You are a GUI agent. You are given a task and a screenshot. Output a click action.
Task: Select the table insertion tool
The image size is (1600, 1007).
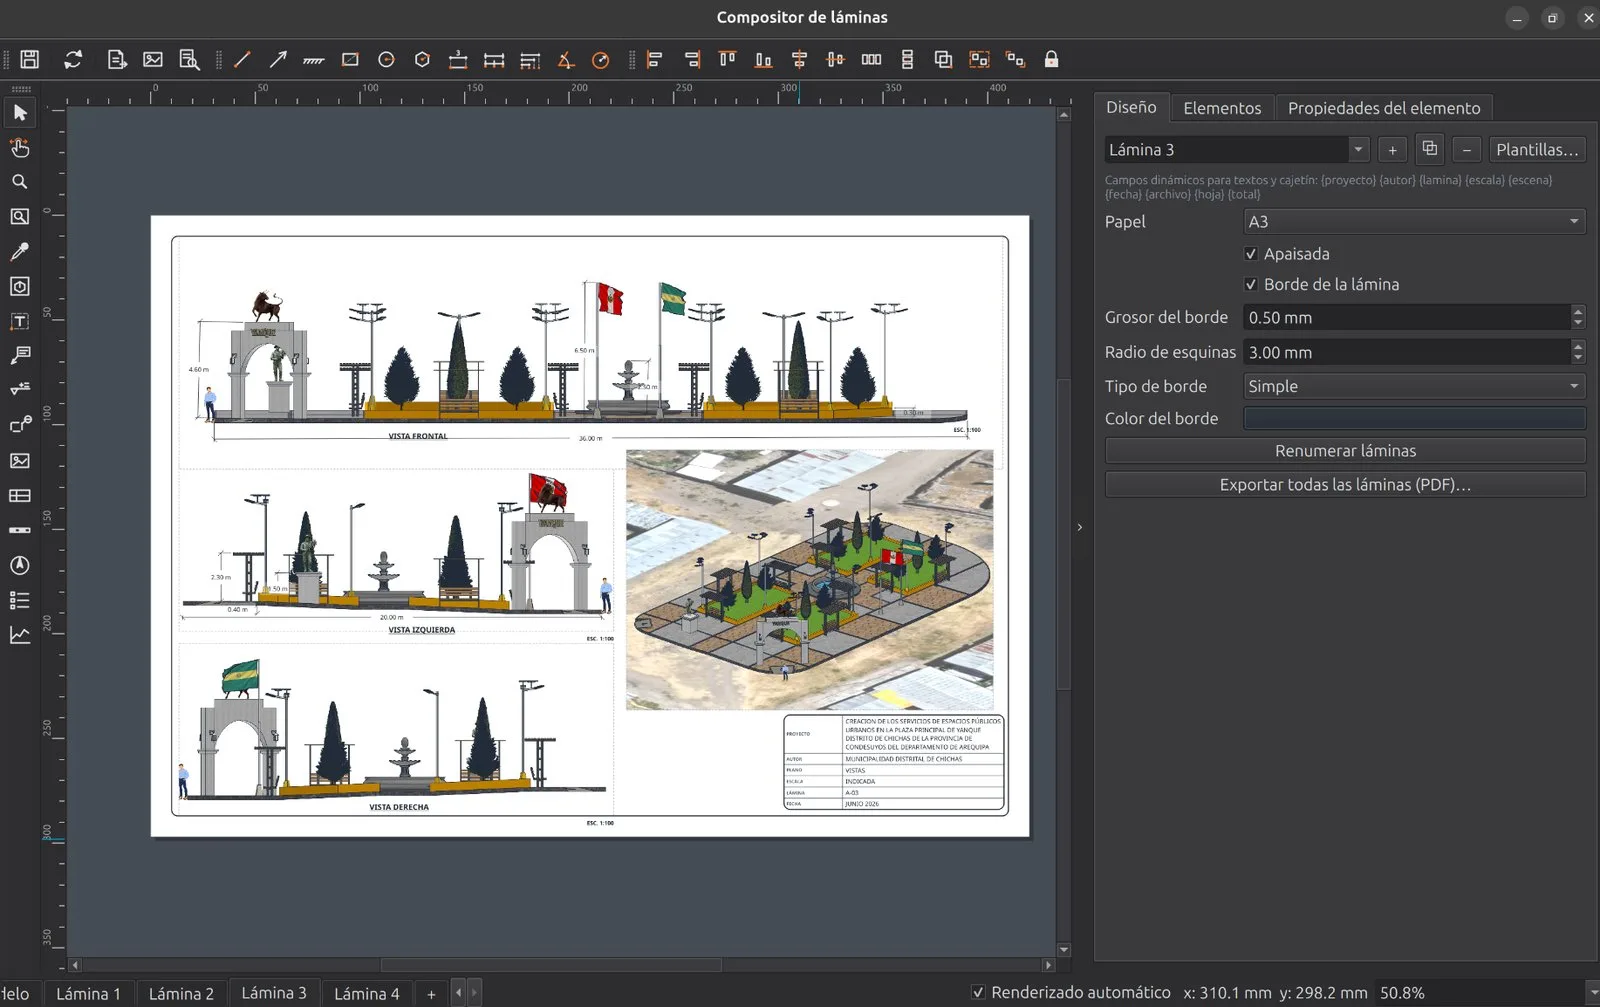pyautogui.click(x=20, y=496)
